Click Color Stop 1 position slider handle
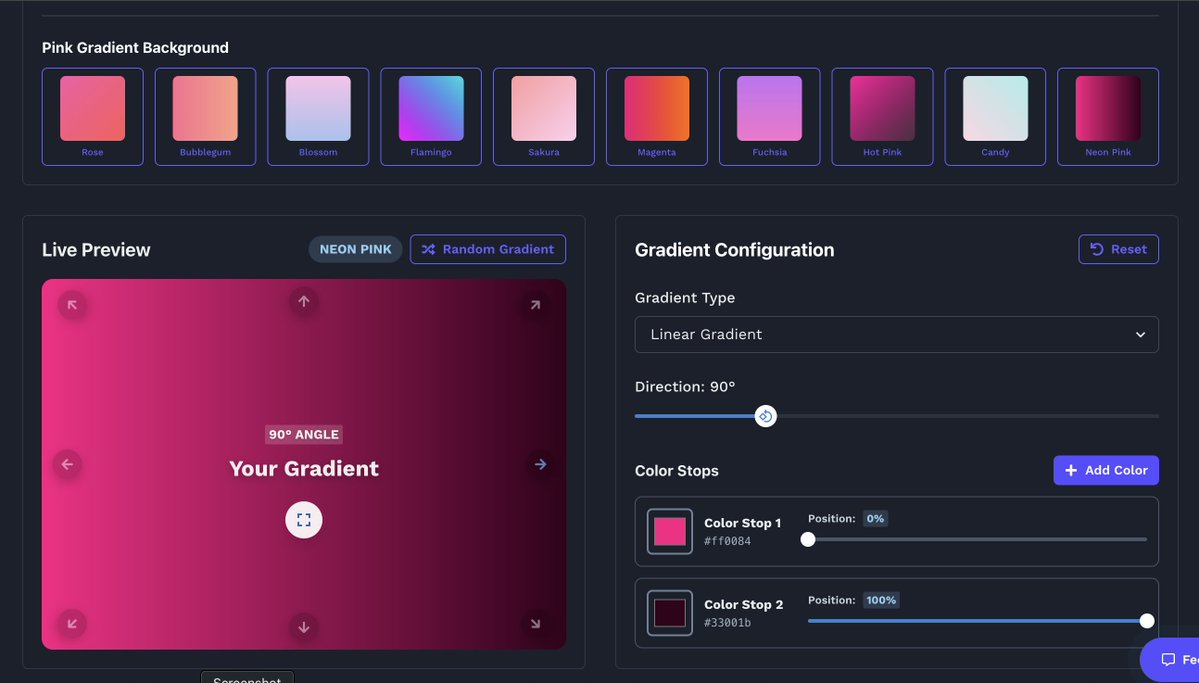 point(807,539)
